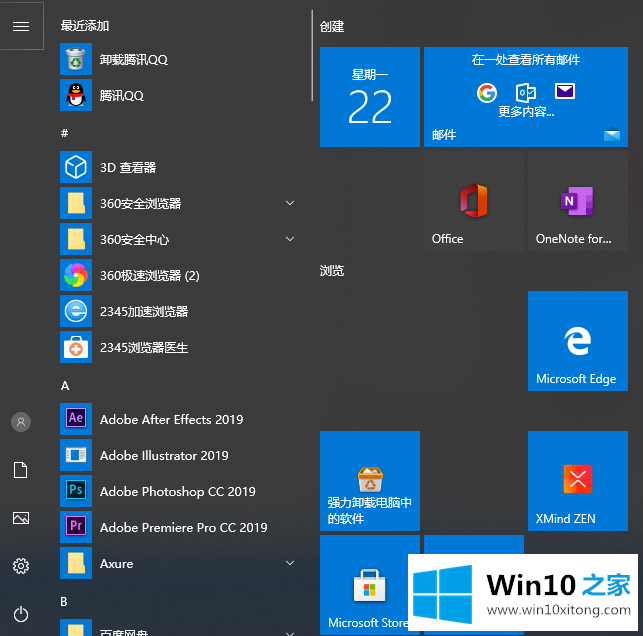
Task: Open the 强力卸载电脑中的软件 tile
Action: point(370,481)
